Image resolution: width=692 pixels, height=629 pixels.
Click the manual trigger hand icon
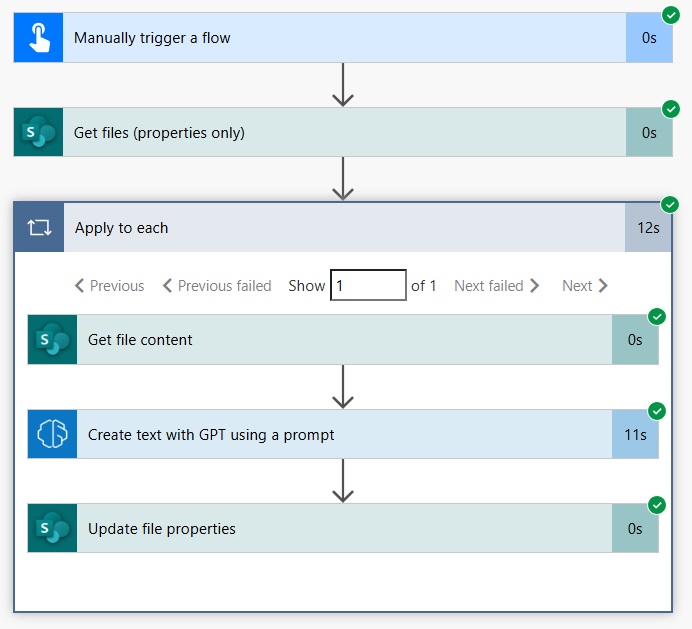click(x=38, y=38)
